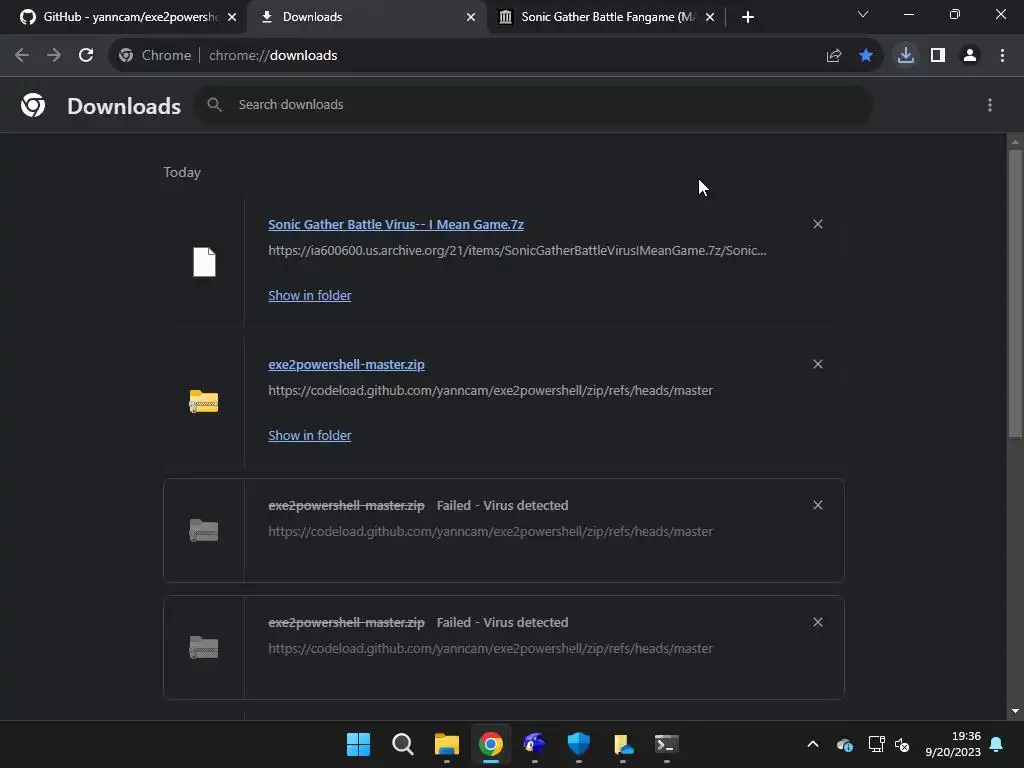The image size is (1024, 768).
Task: Click the Today date heading
Action: pyautogui.click(x=182, y=172)
